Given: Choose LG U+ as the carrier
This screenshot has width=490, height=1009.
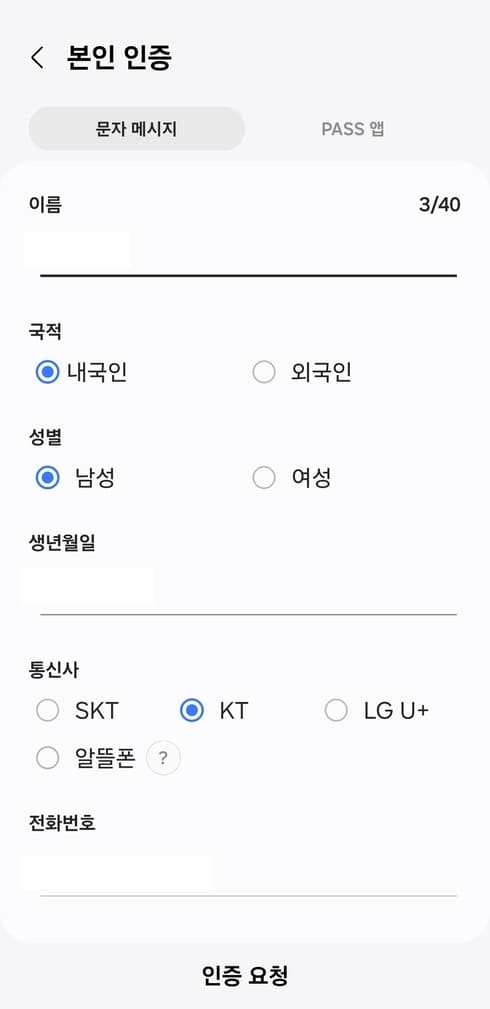Looking at the screenshot, I should (377, 711).
